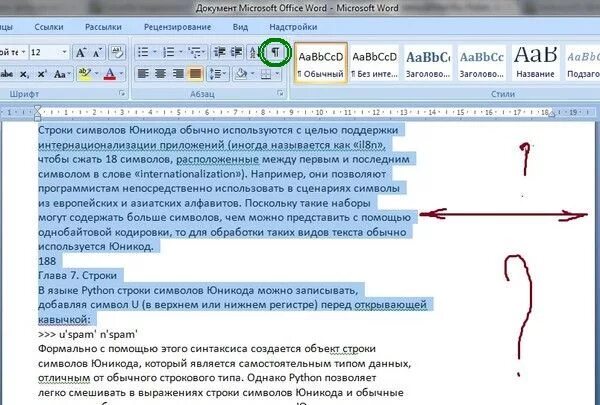
Task: Click the multilevel list icon
Action: (x=196, y=52)
